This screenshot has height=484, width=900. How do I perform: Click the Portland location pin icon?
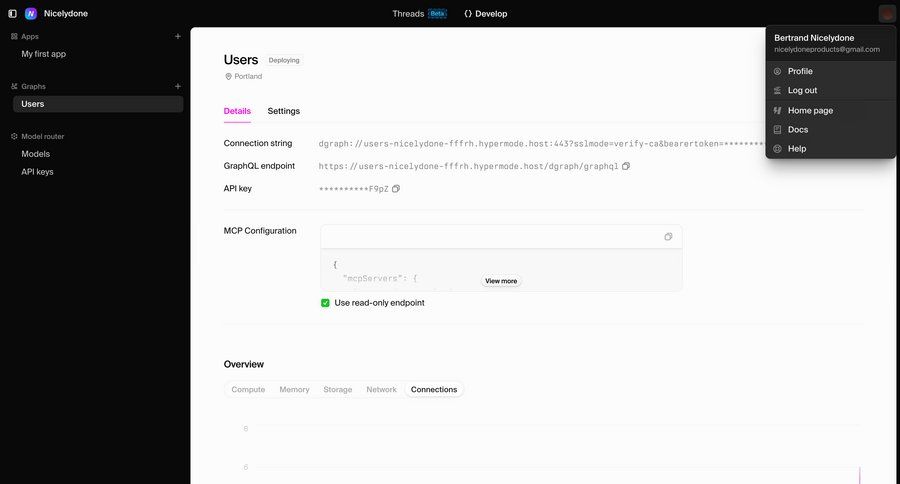point(228,76)
